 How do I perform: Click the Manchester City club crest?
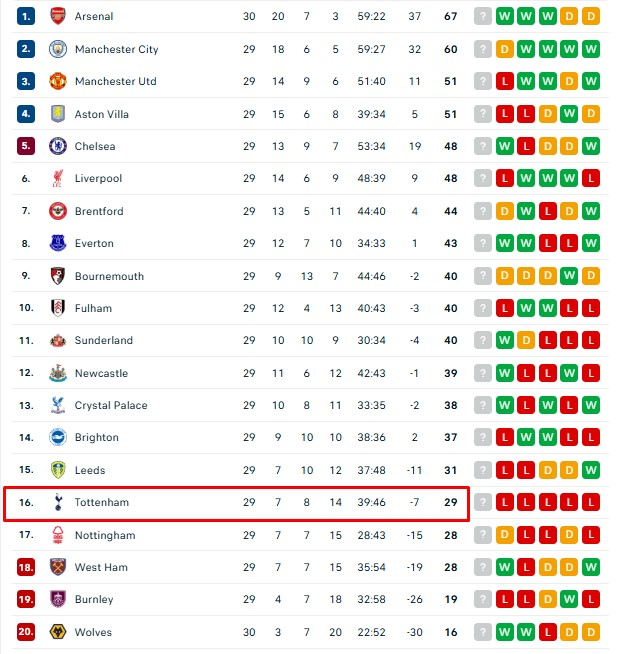(x=58, y=49)
